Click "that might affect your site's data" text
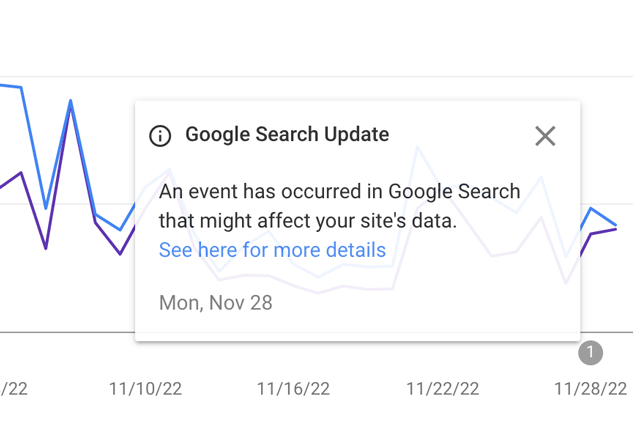Image resolution: width=640 pixels, height=428 pixels. (307, 221)
